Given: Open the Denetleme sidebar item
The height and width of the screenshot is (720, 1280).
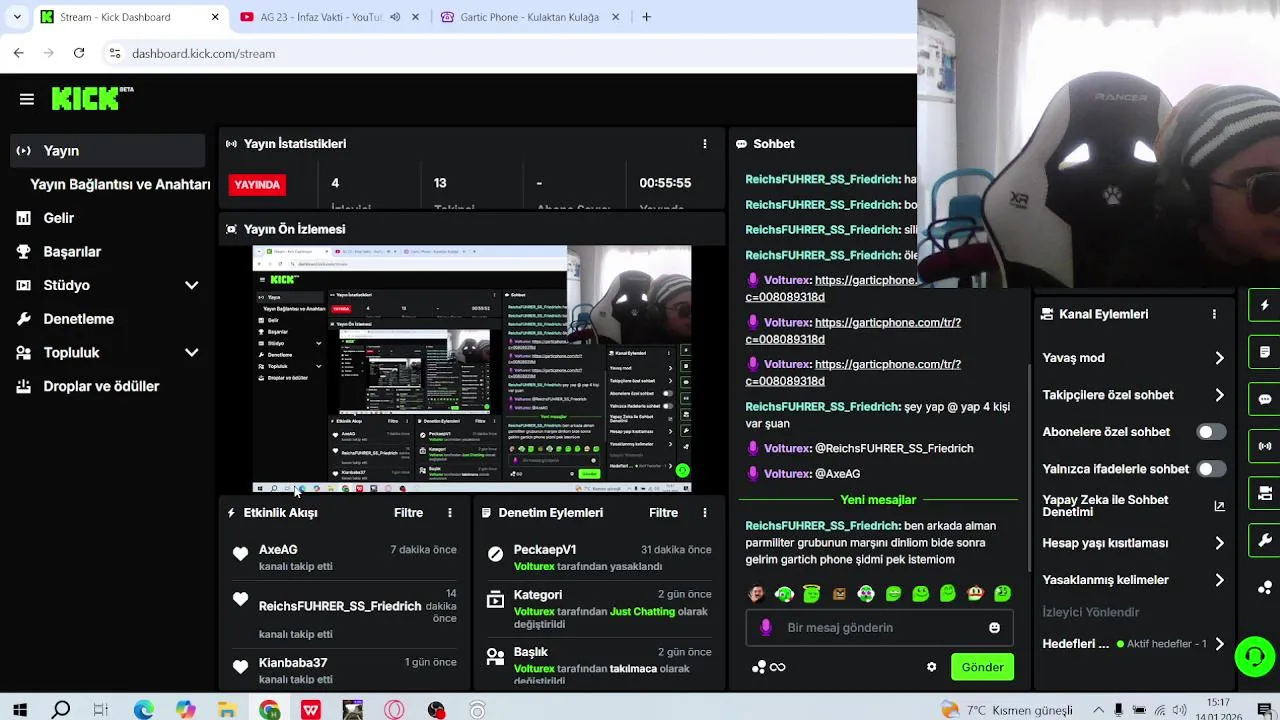Looking at the screenshot, I should [78, 319].
